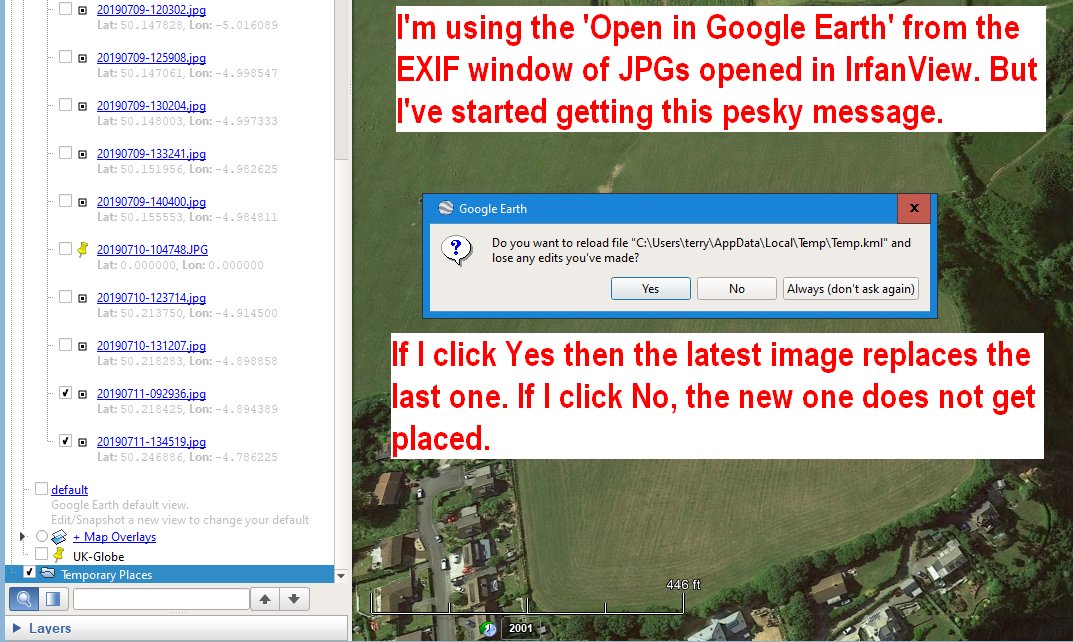The height and width of the screenshot is (642, 1073).
Task: Click inside the search input box
Action: pos(160,597)
